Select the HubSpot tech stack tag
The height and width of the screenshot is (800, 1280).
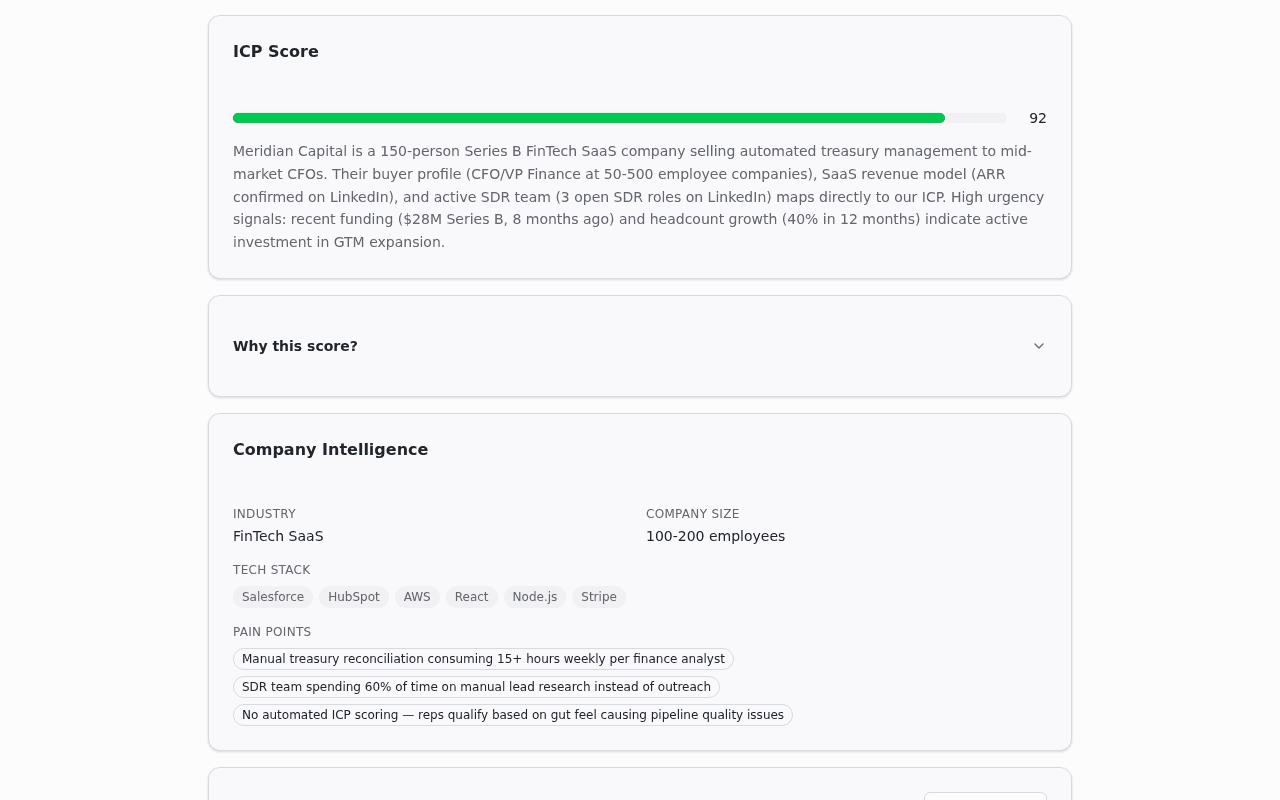[353, 596]
